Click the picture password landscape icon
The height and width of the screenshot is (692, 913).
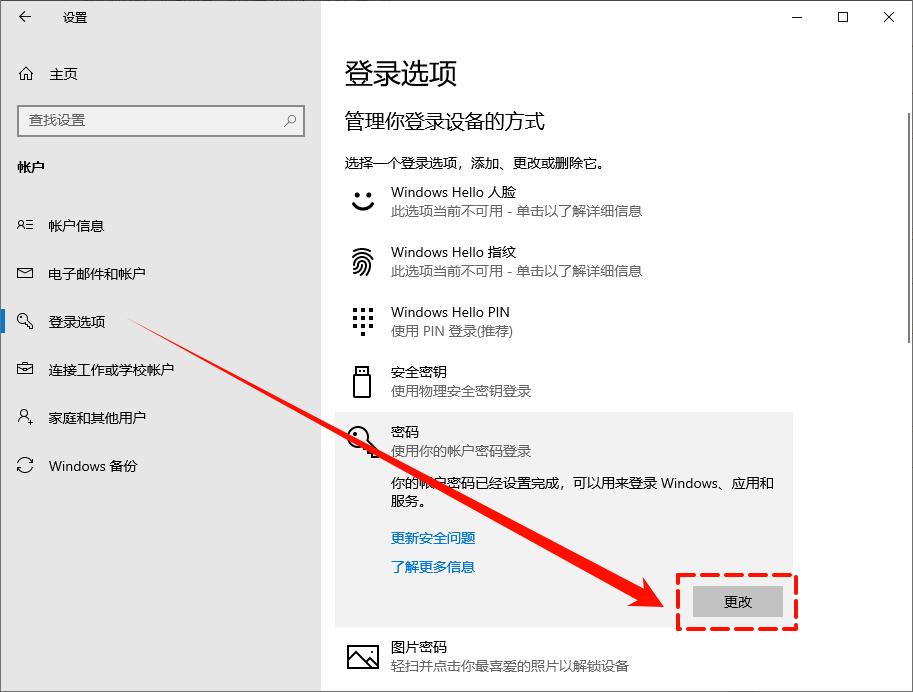tap(363, 656)
